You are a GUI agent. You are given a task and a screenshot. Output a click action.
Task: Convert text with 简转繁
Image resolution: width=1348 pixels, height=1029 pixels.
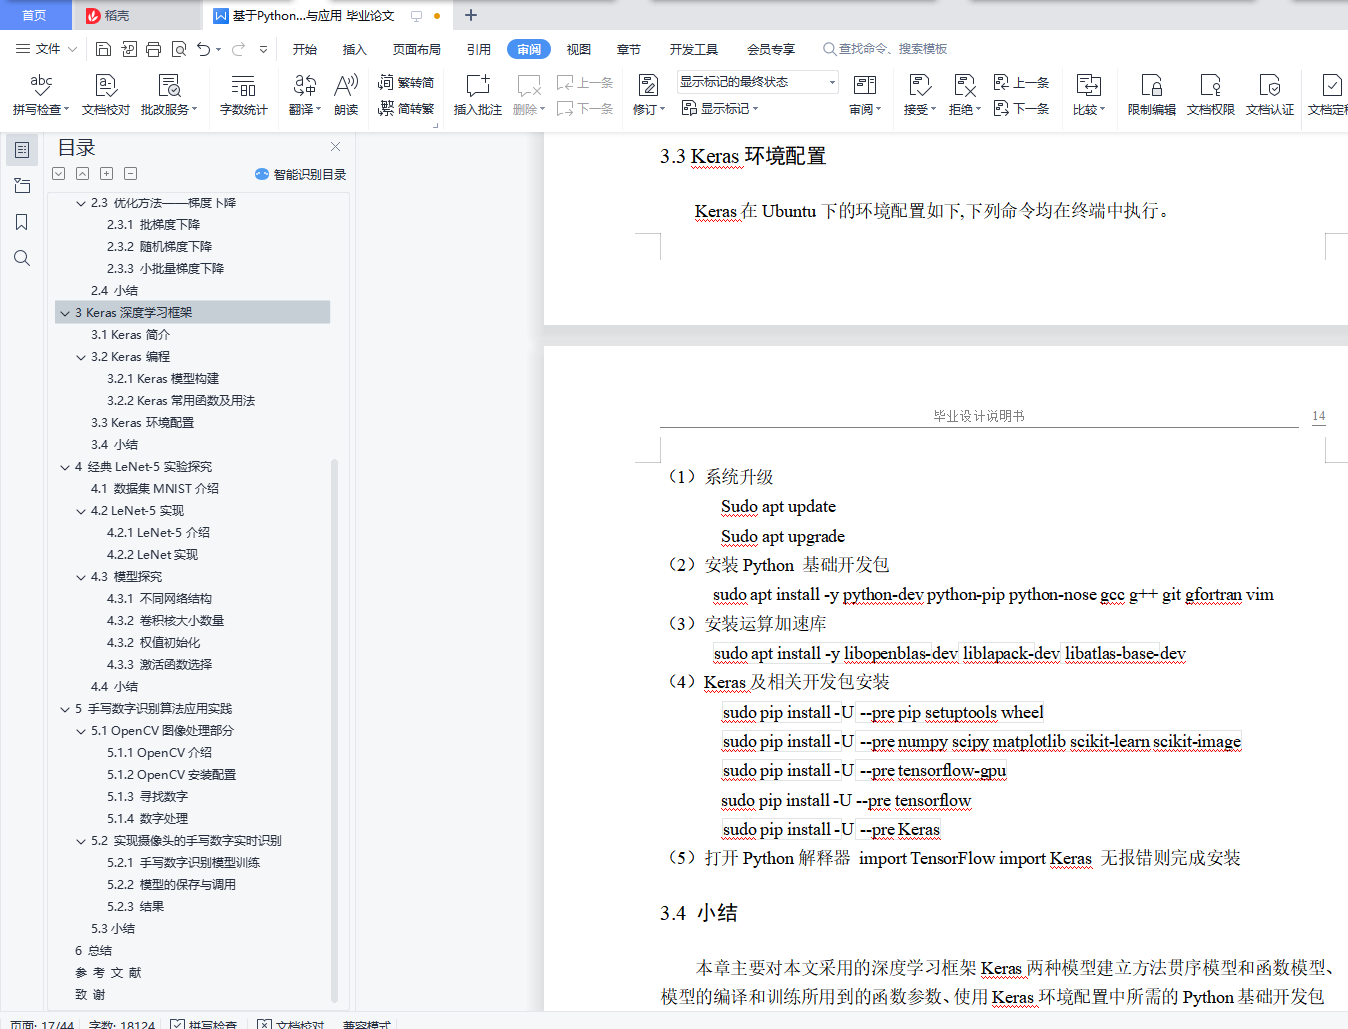click(x=406, y=108)
